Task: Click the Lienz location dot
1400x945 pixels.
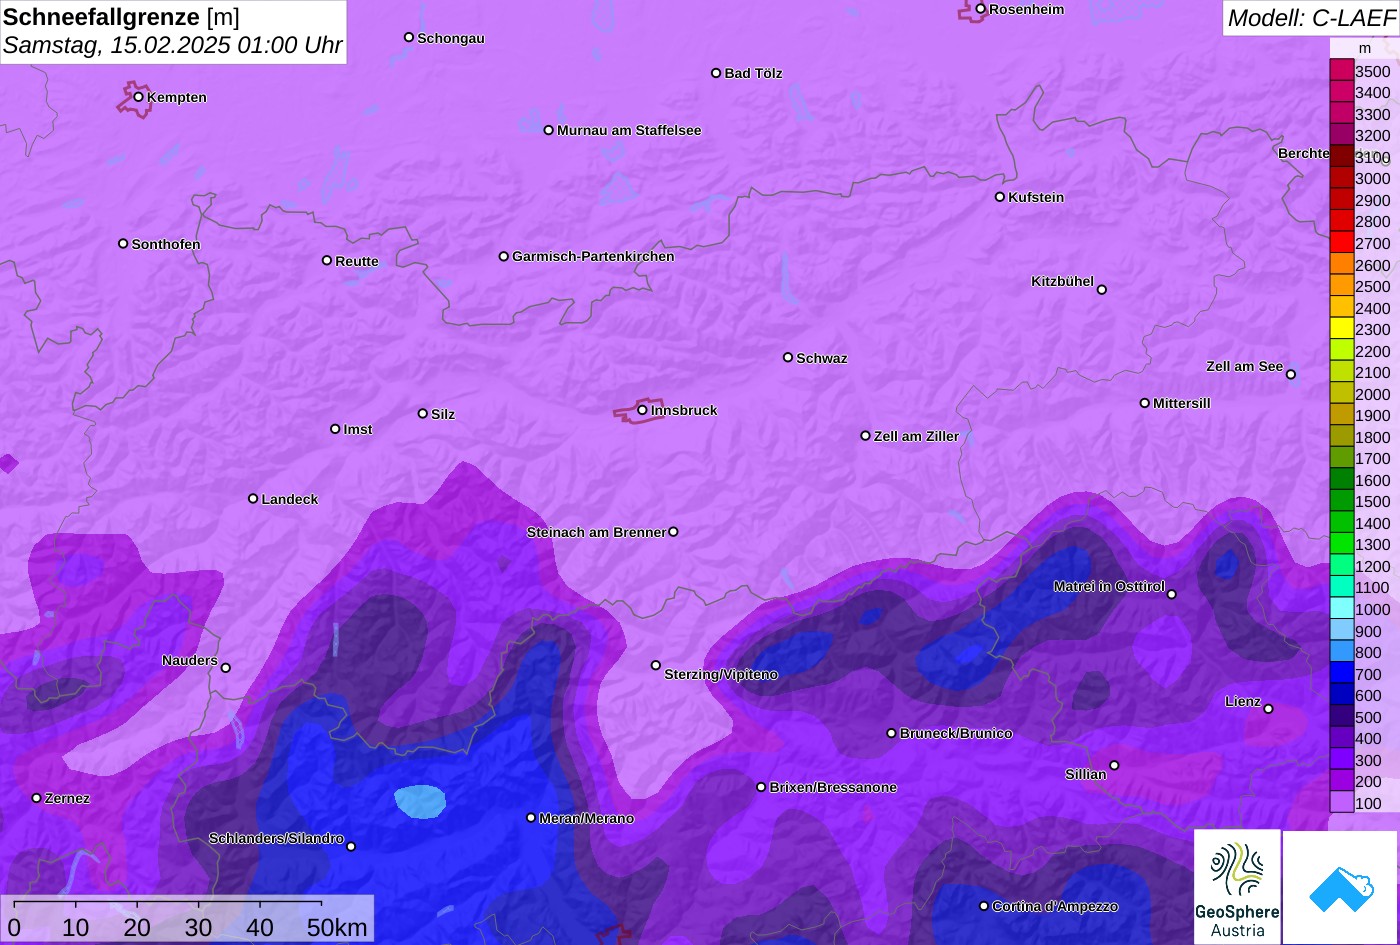Action: tap(1268, 709)
